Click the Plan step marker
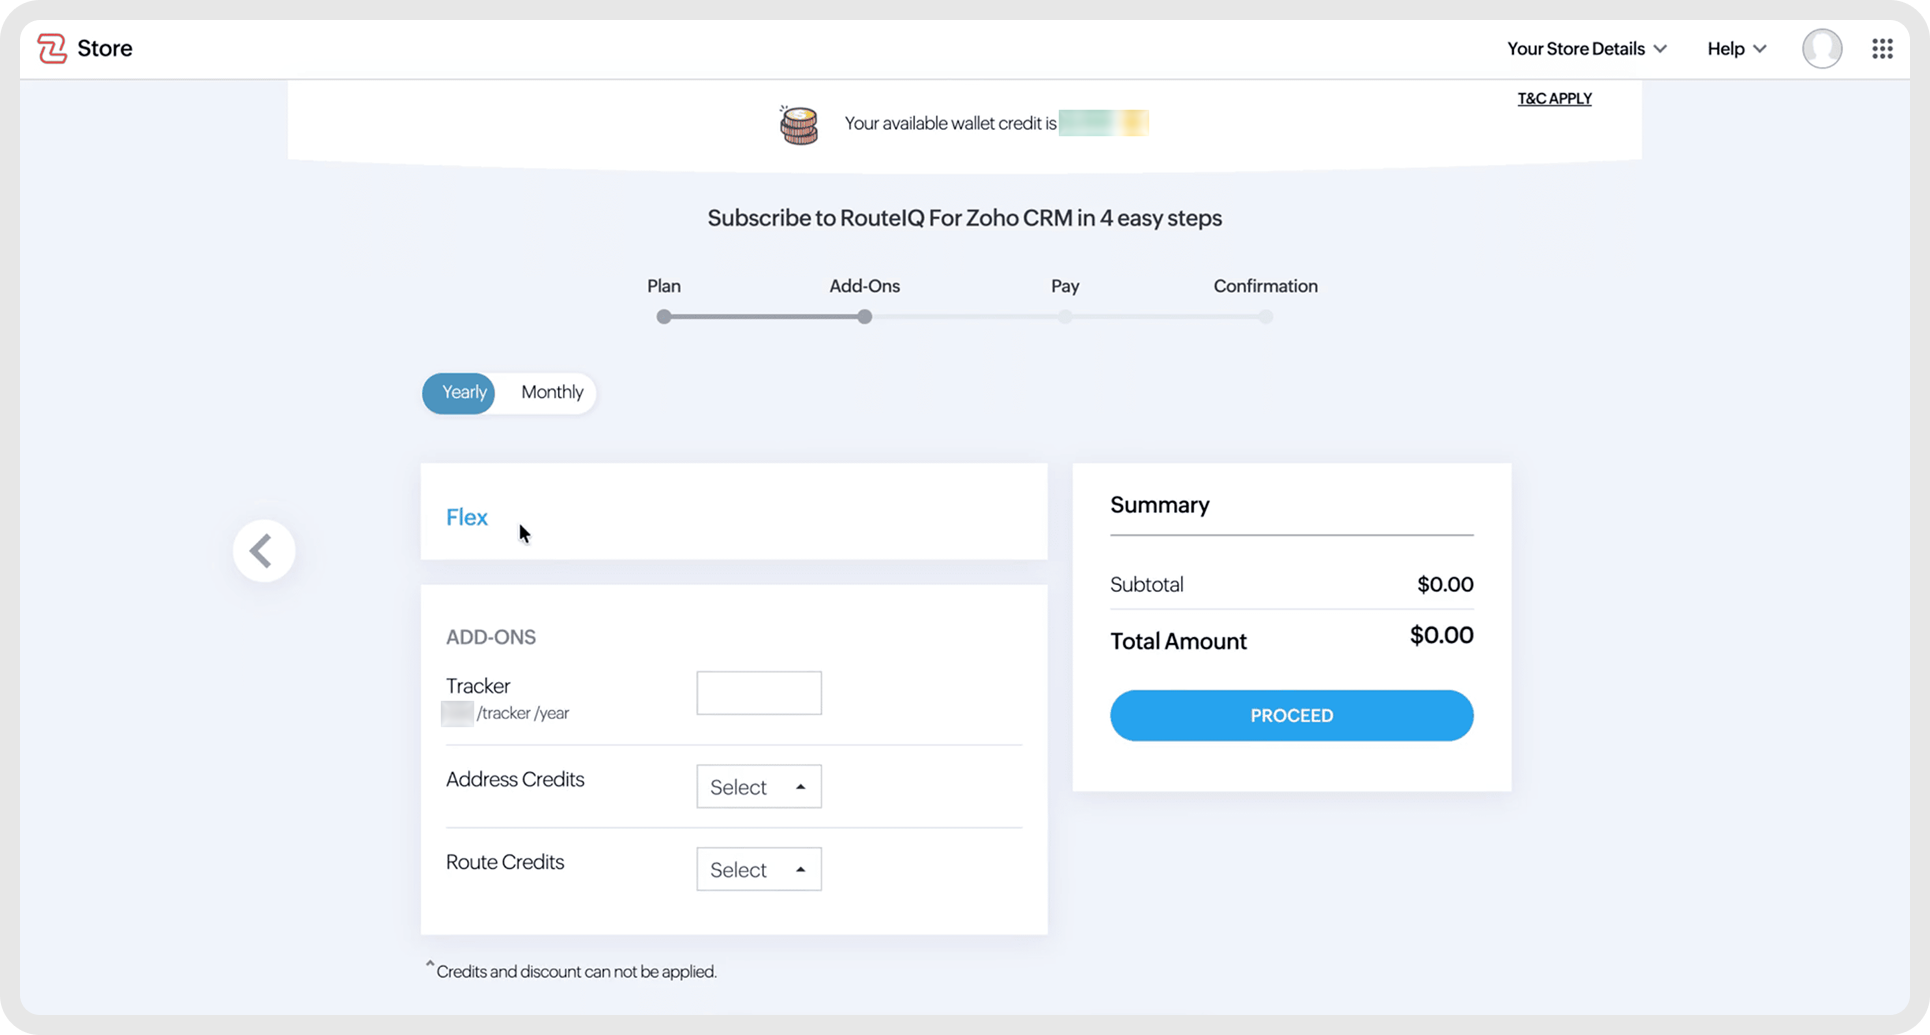 tap(664, 317)
